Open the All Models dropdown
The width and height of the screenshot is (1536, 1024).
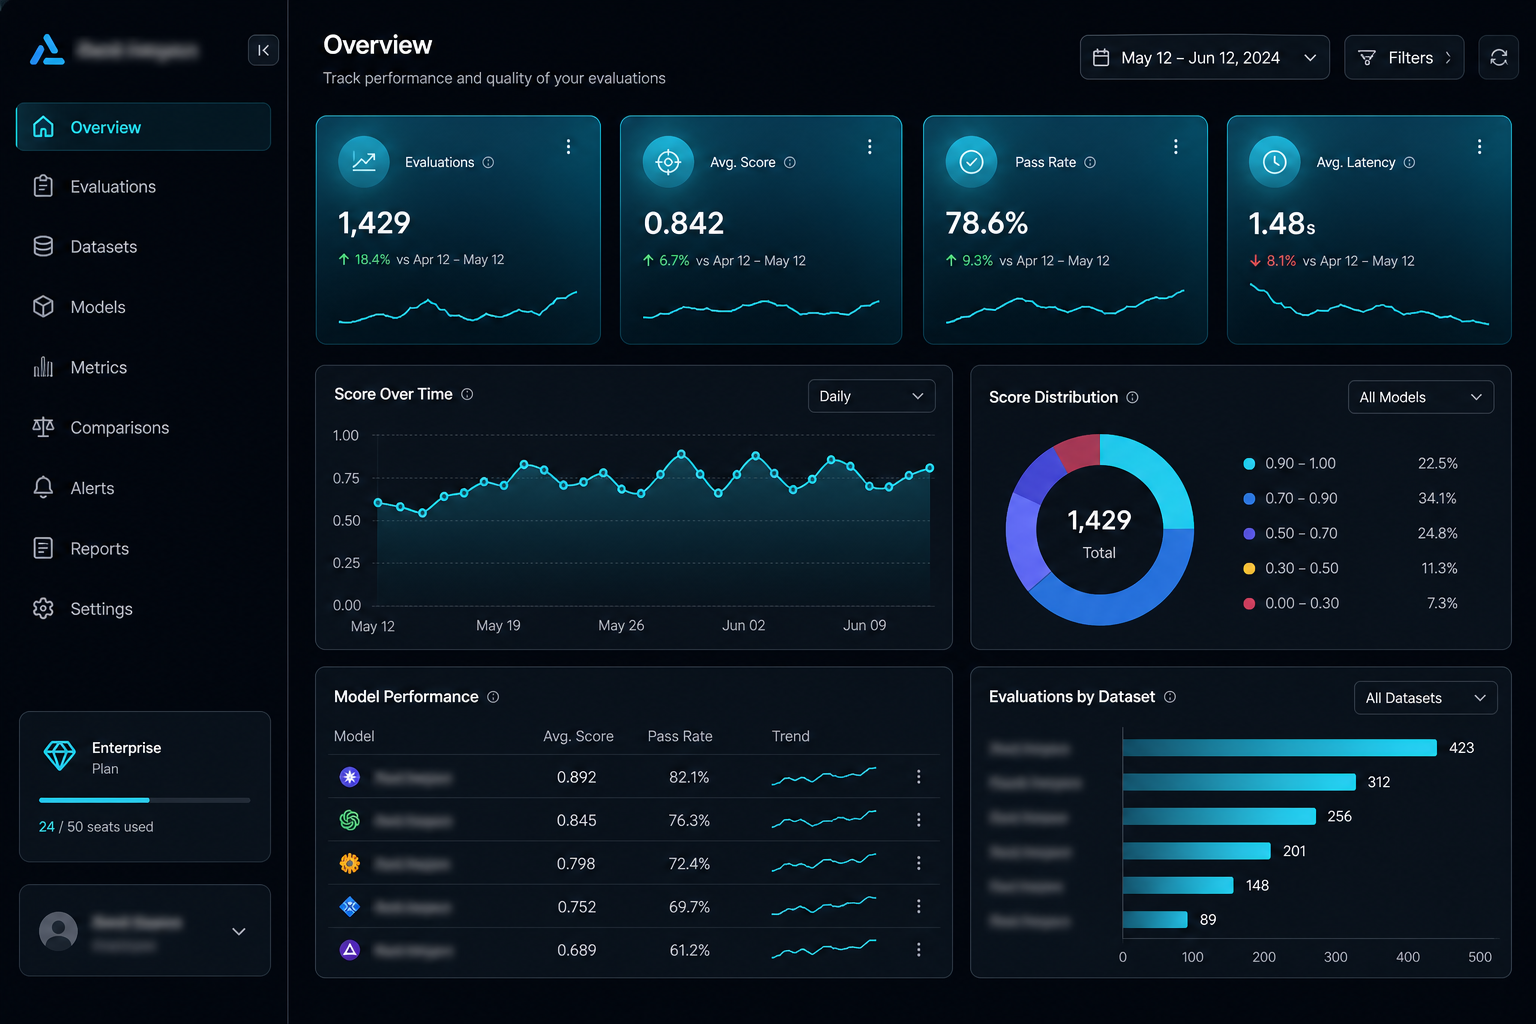coord(1420,397)
